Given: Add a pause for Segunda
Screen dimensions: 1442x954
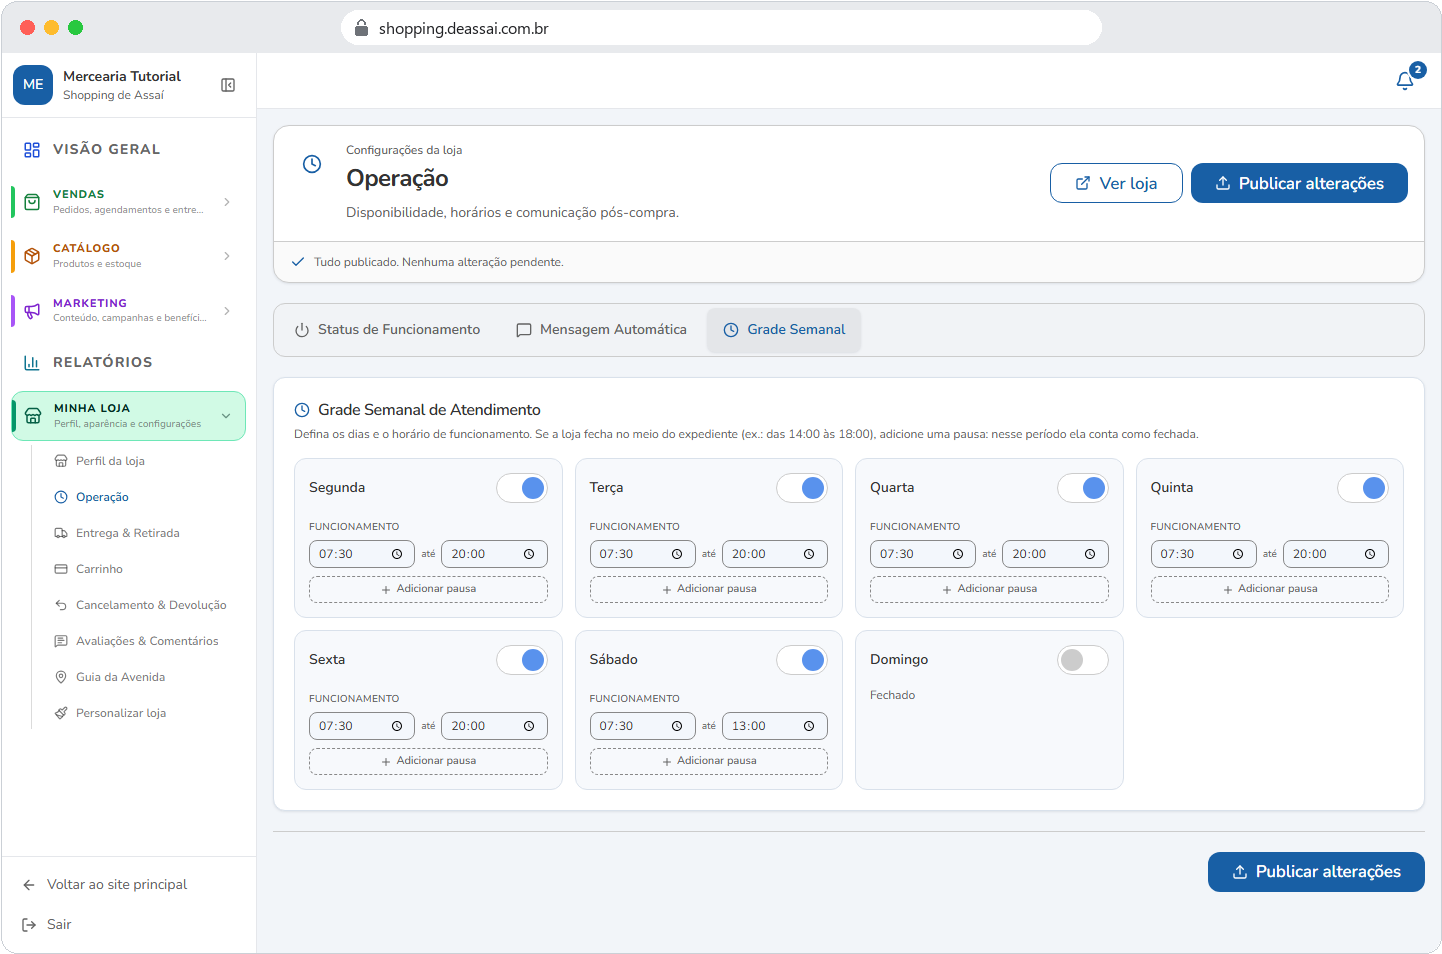Looking at the screenshot, I should (x=428, y=589).
